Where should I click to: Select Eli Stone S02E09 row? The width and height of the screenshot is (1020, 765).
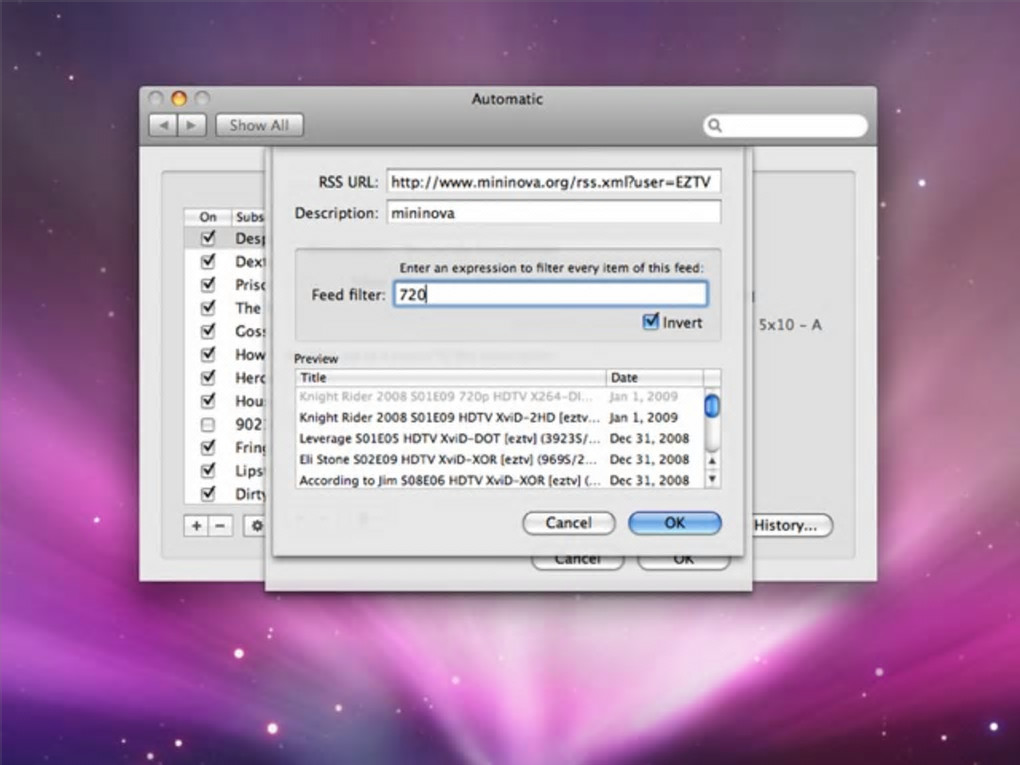500,459
